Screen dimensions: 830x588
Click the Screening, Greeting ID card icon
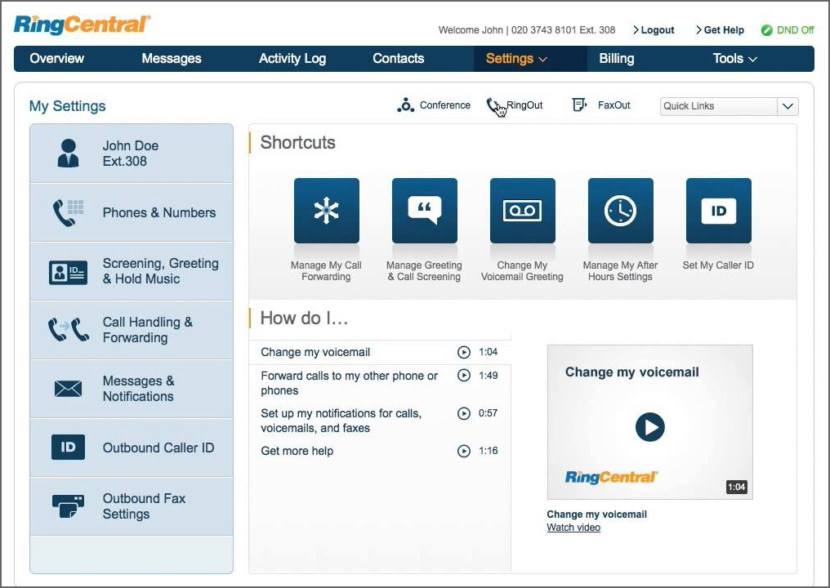coord(68,272)
